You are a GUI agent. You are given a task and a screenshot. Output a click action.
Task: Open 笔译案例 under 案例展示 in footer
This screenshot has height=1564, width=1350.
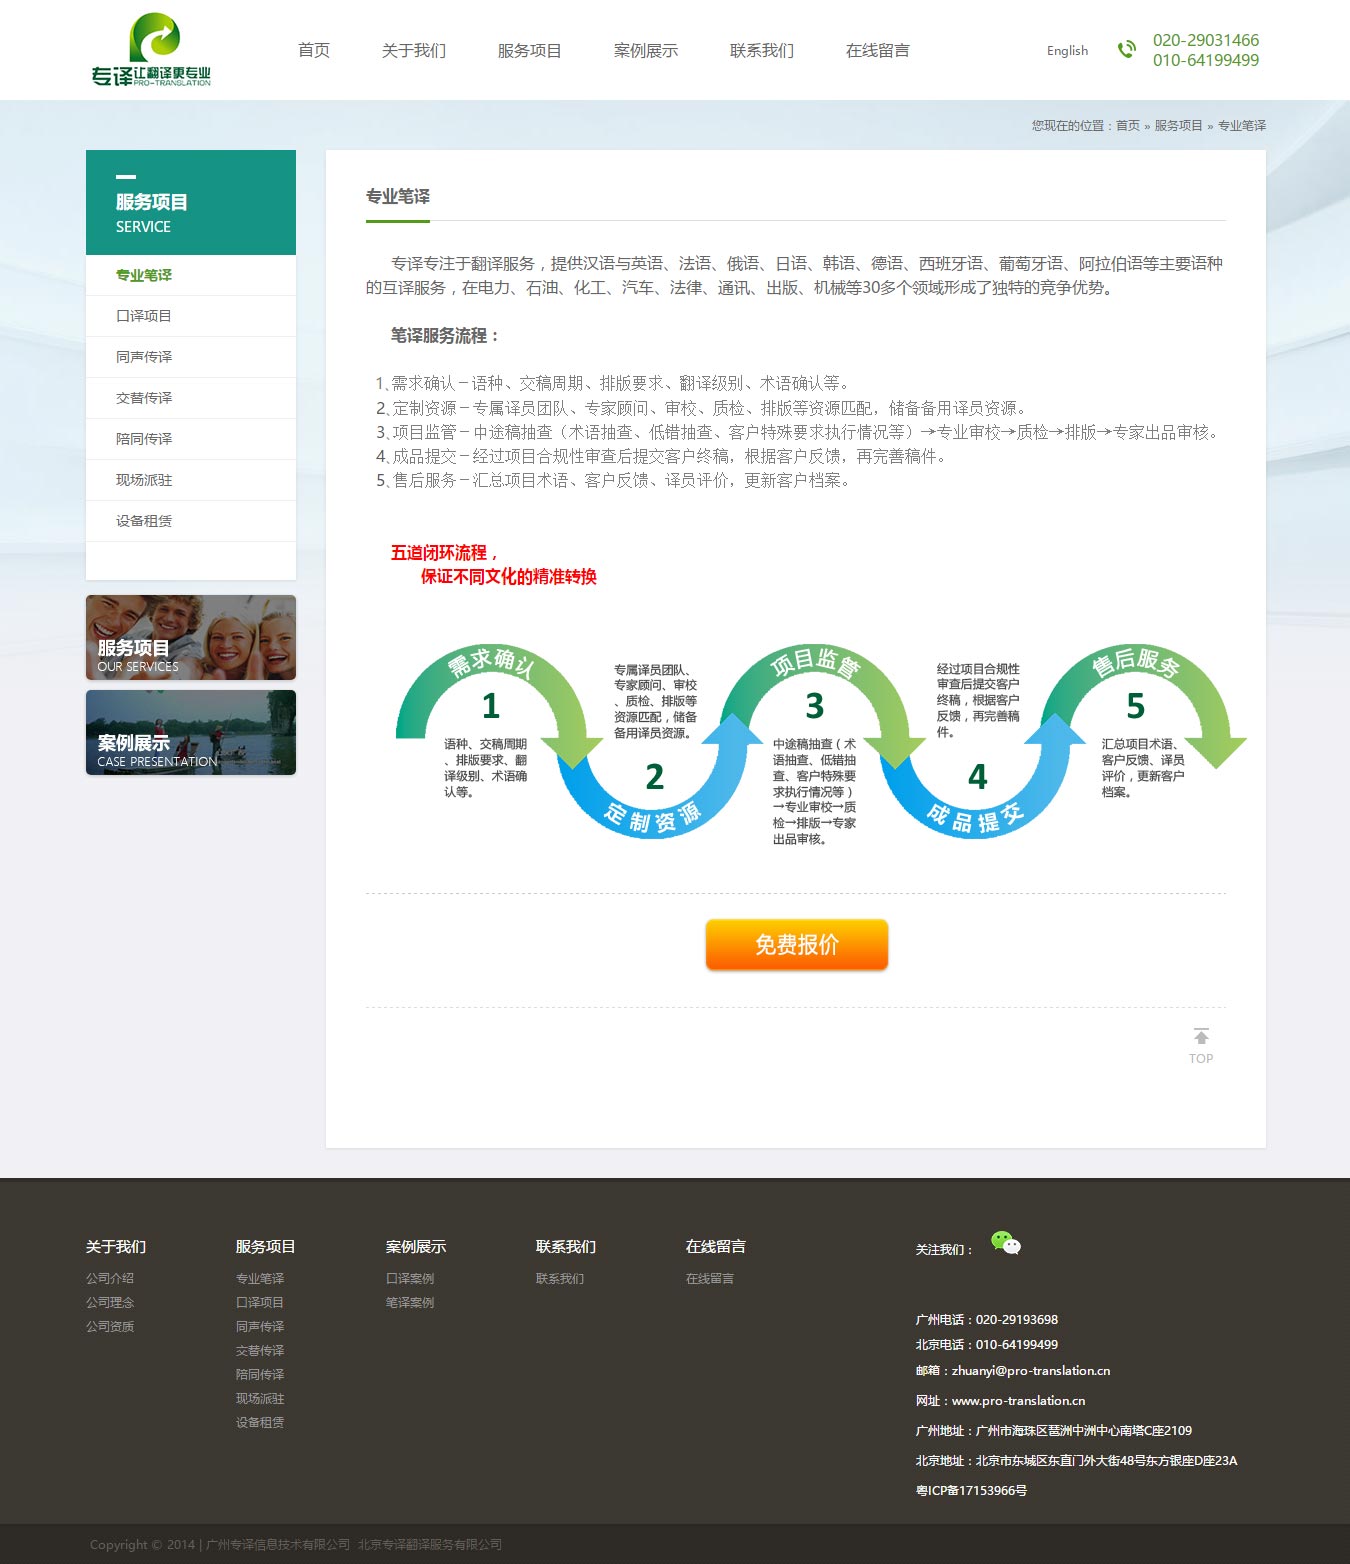[409, 1302]
